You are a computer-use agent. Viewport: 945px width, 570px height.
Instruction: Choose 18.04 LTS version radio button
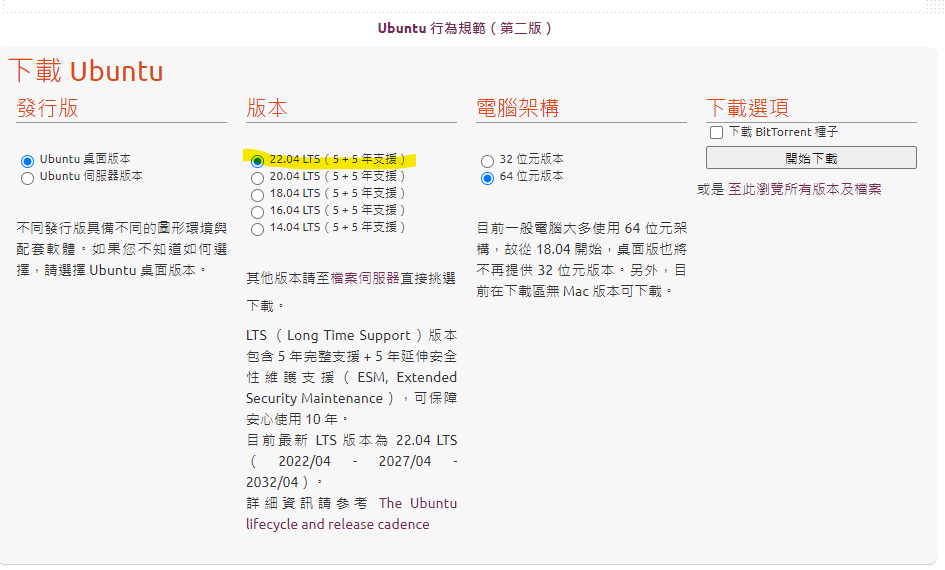coord(257,195)
